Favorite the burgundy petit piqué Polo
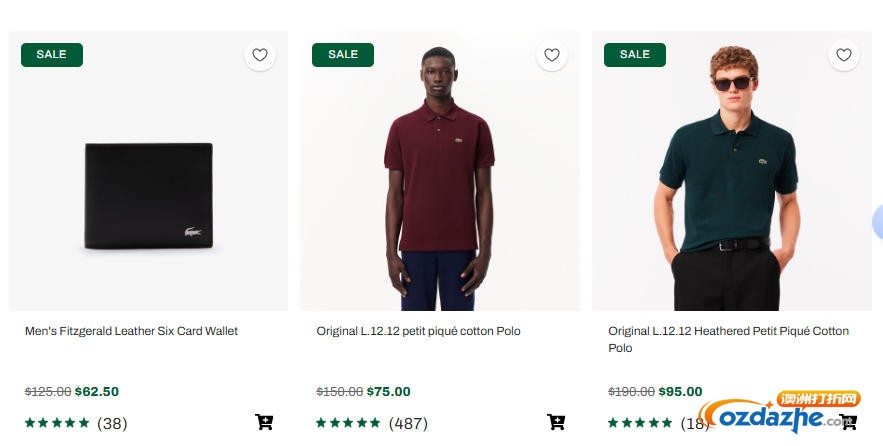The image size is (883, 446). [x=552, y=55]
